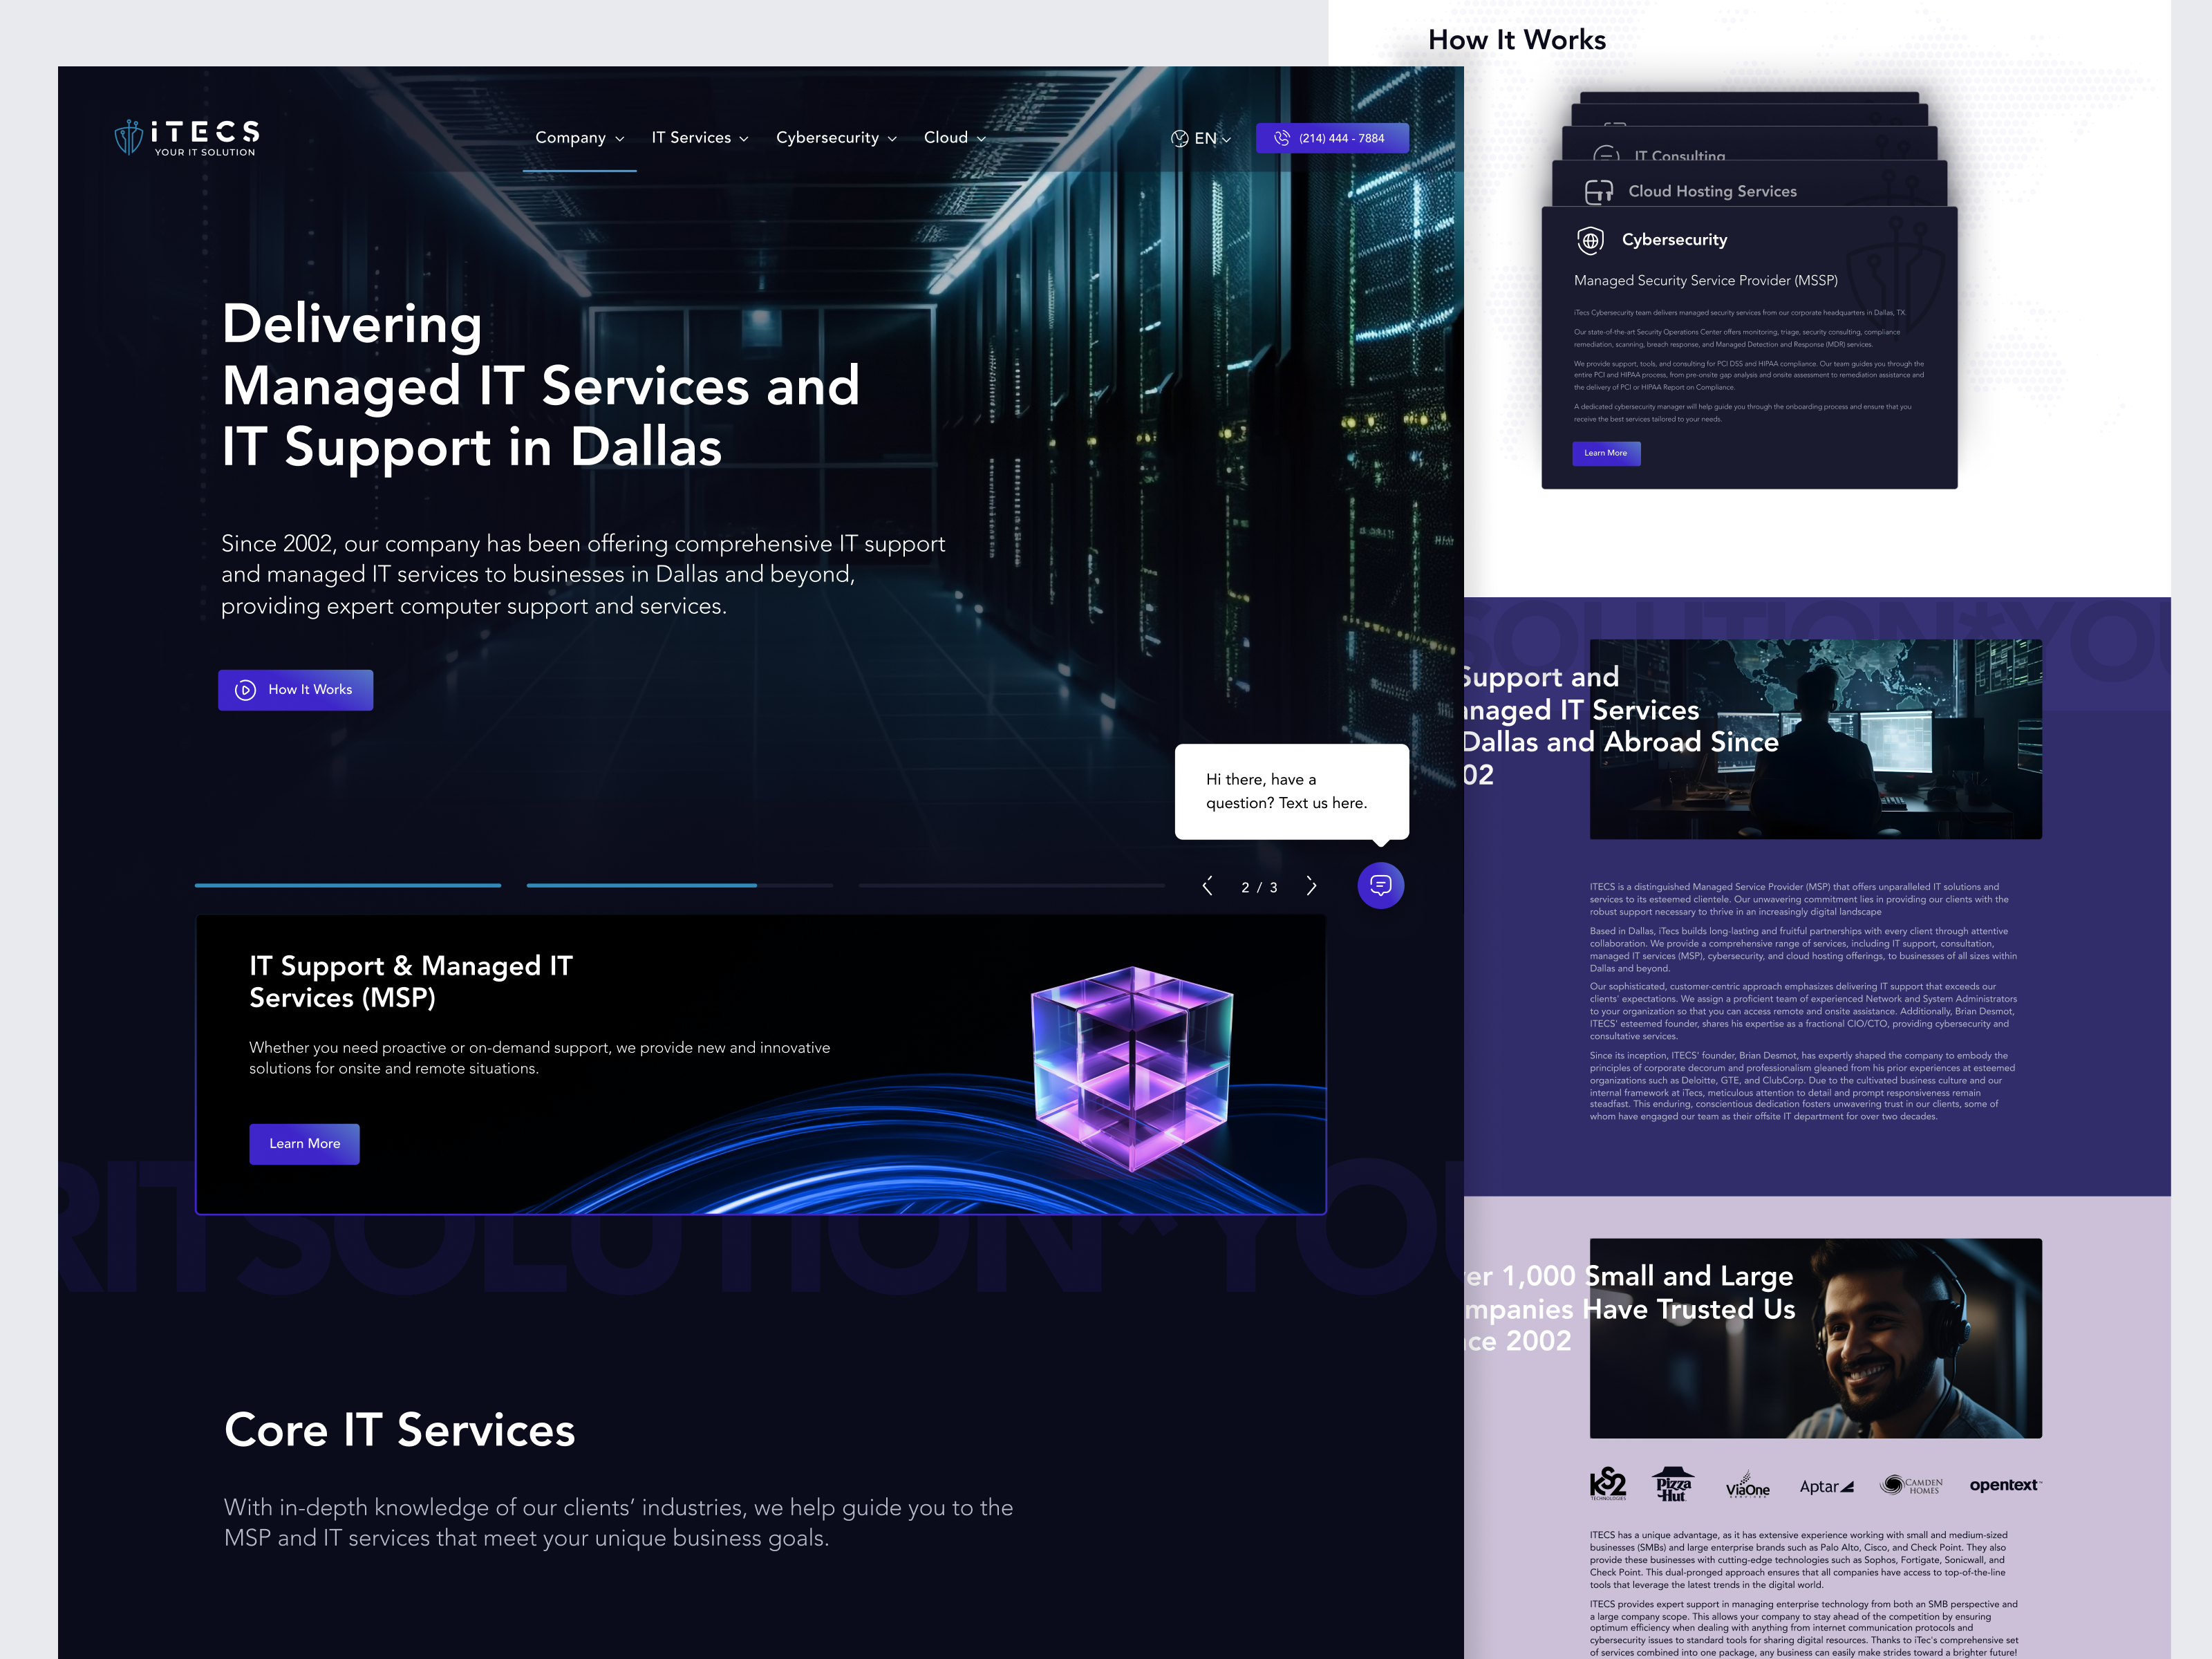
Task: Click the second carousel progress bar
Action: [641, 886]
